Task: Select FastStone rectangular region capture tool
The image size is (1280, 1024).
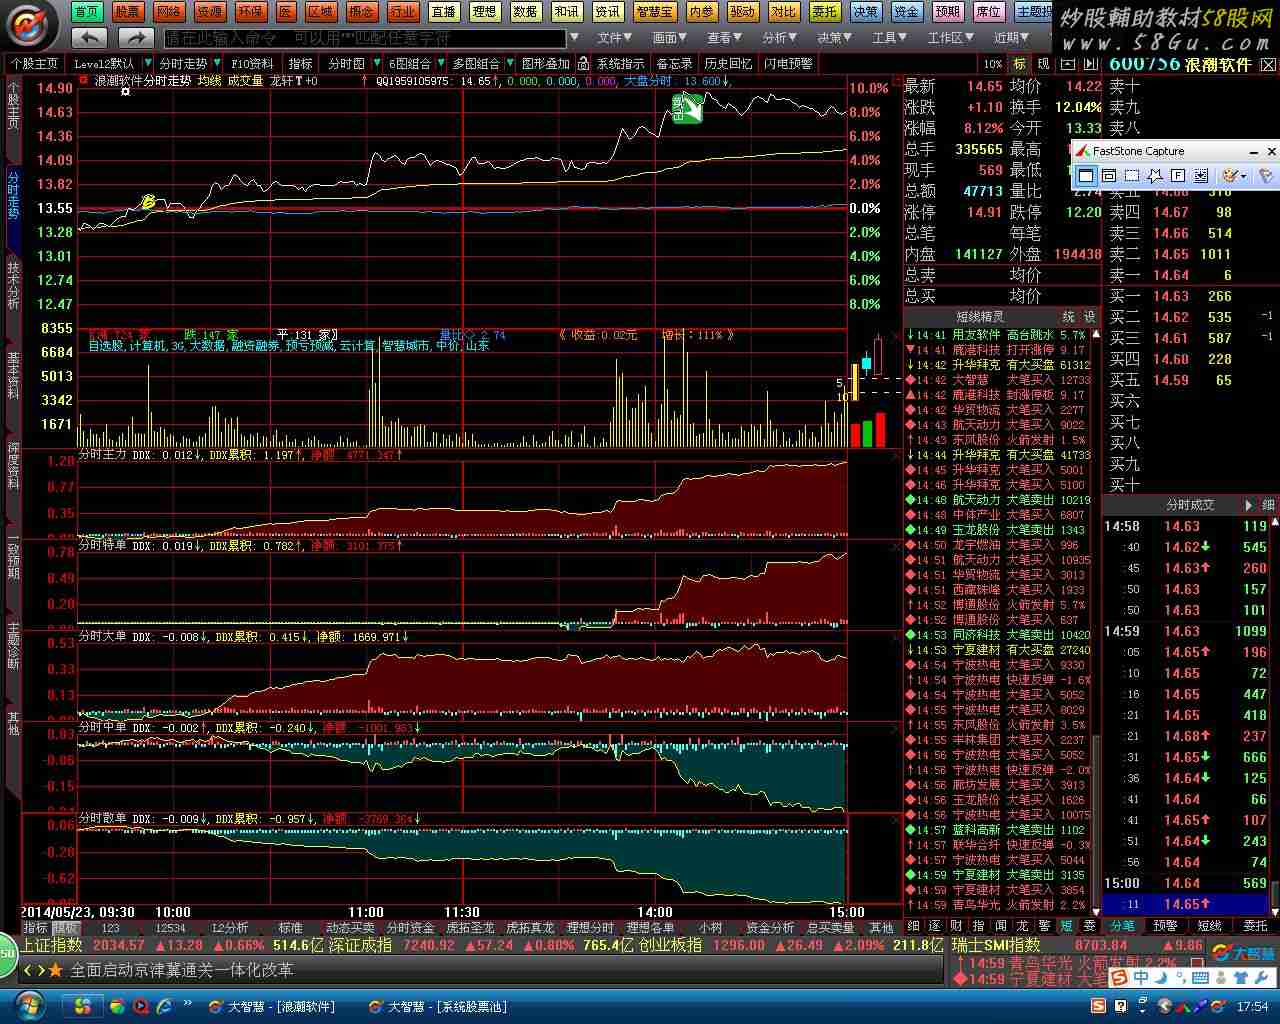Action: pos(1132,176)
